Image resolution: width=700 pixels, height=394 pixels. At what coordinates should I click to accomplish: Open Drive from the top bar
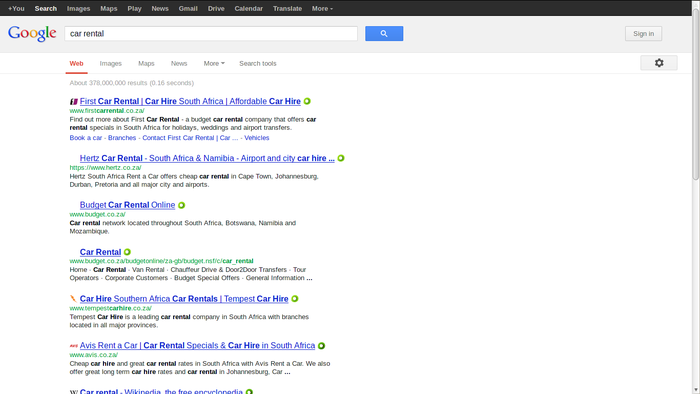coord(216,8)
